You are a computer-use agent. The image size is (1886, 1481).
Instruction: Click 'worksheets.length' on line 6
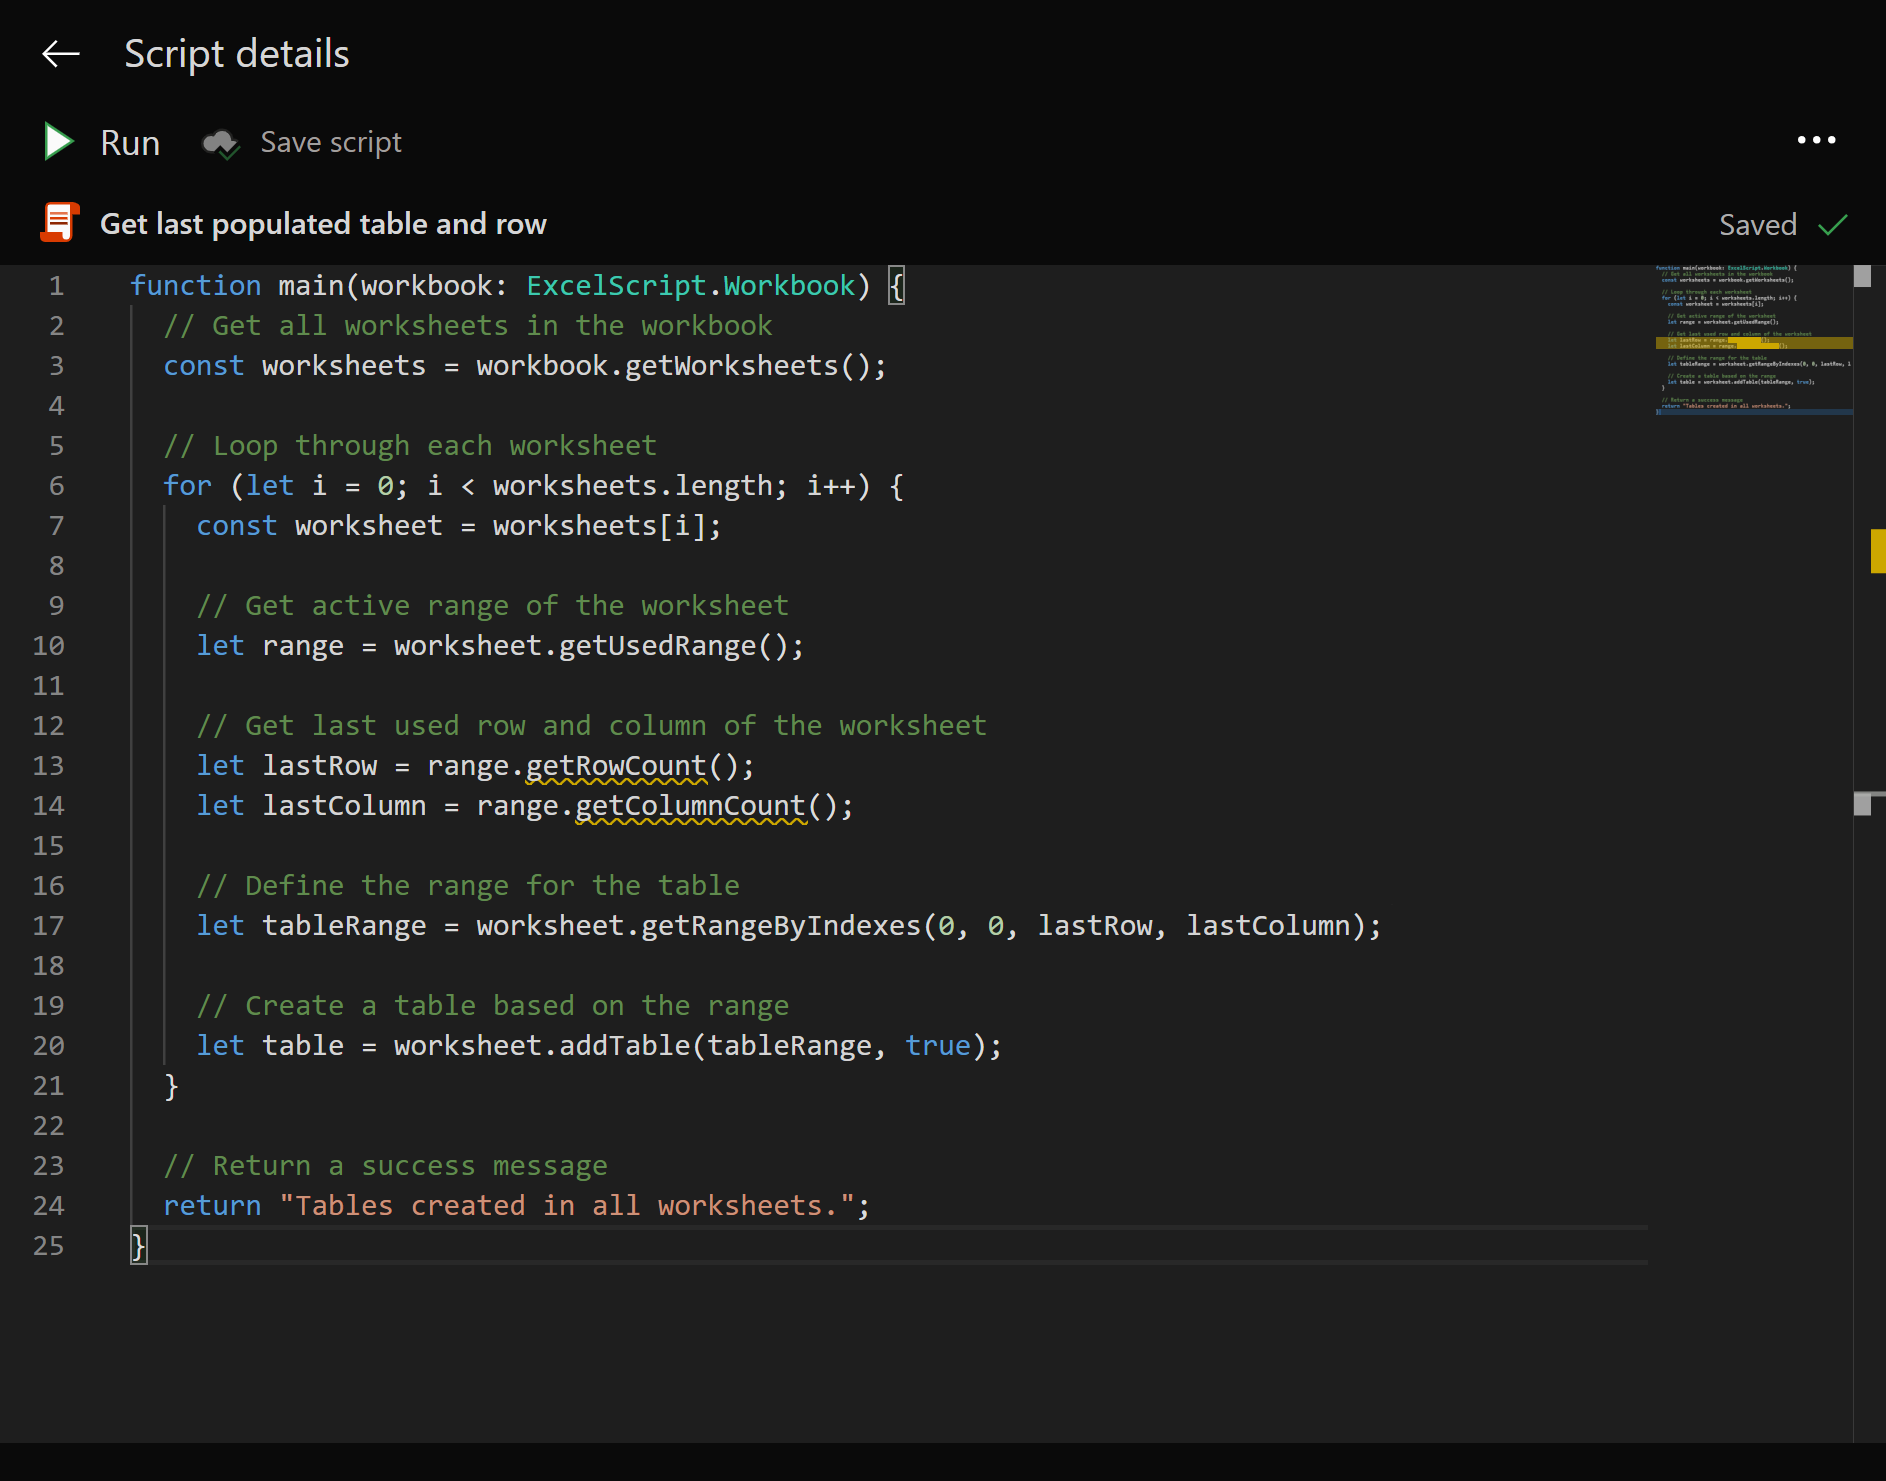point(633,486)
